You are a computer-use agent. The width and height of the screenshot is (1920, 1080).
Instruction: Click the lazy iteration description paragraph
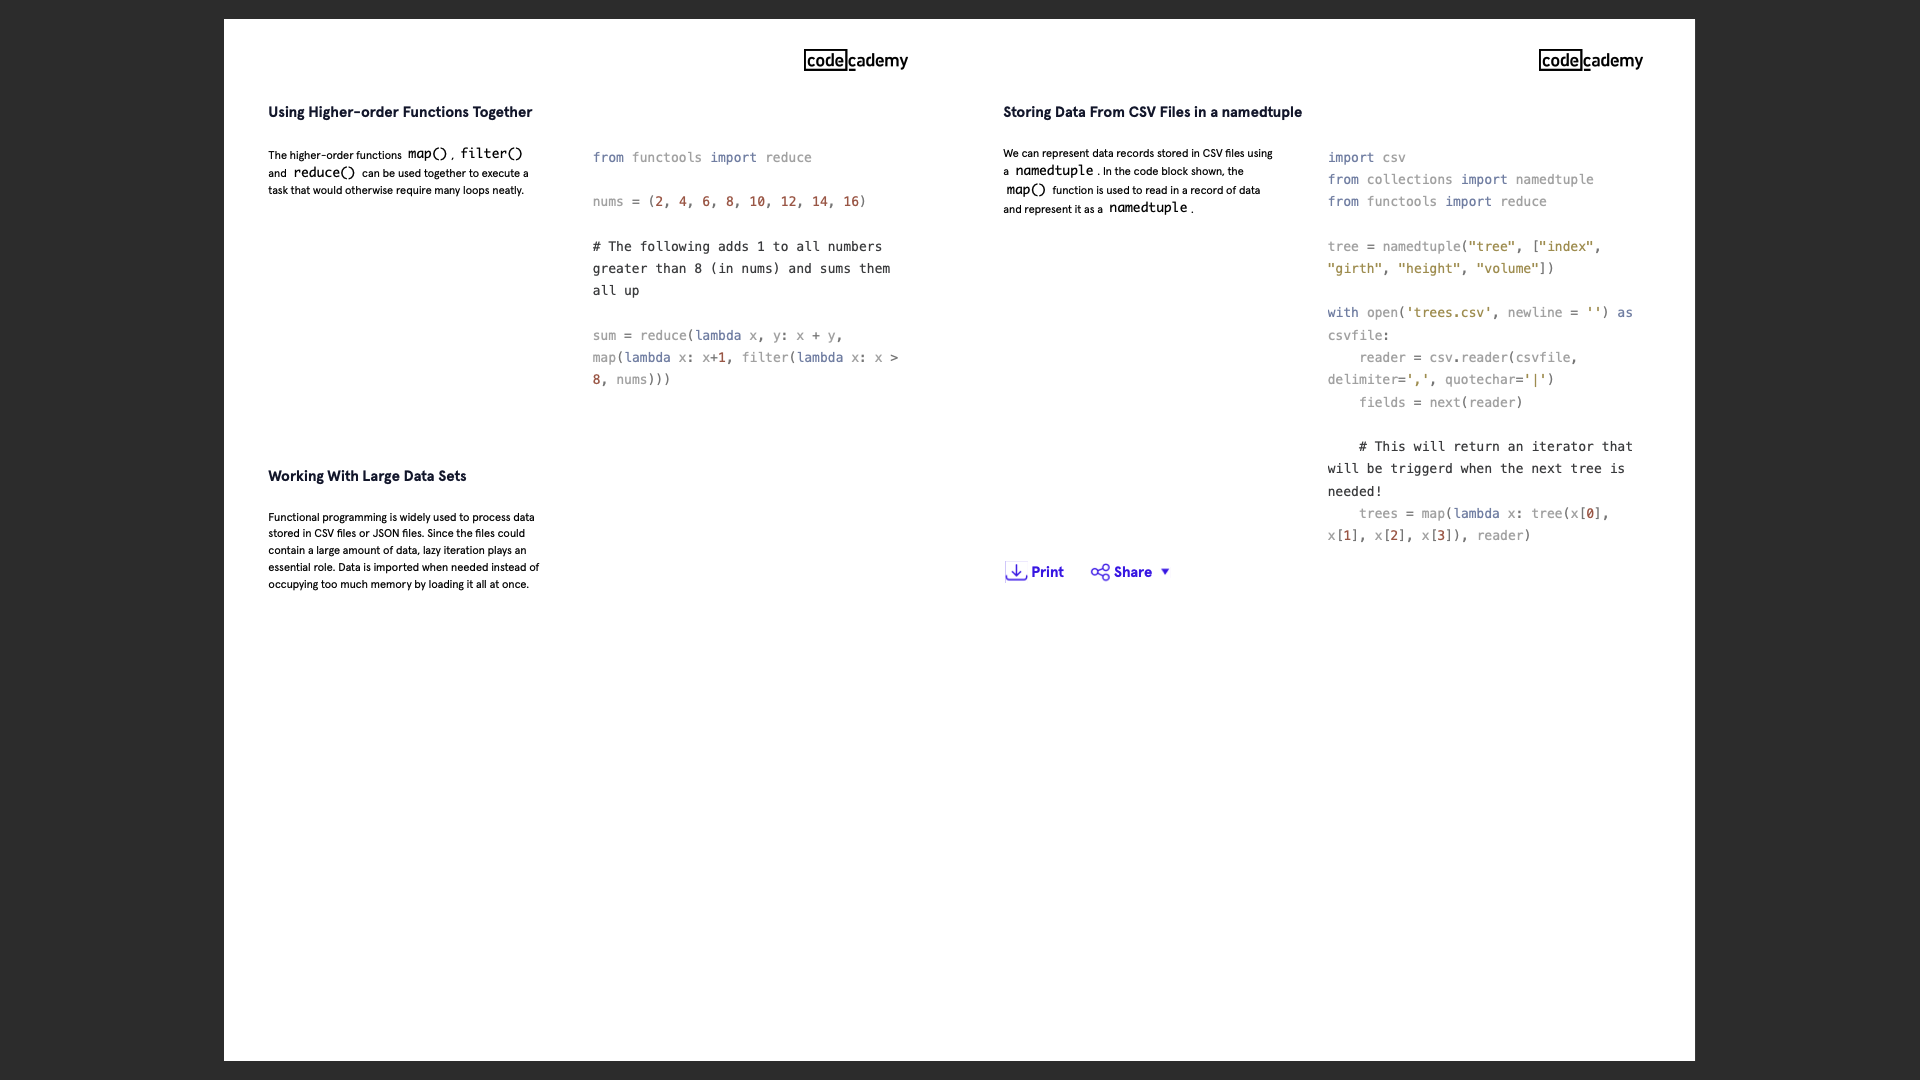403,551
